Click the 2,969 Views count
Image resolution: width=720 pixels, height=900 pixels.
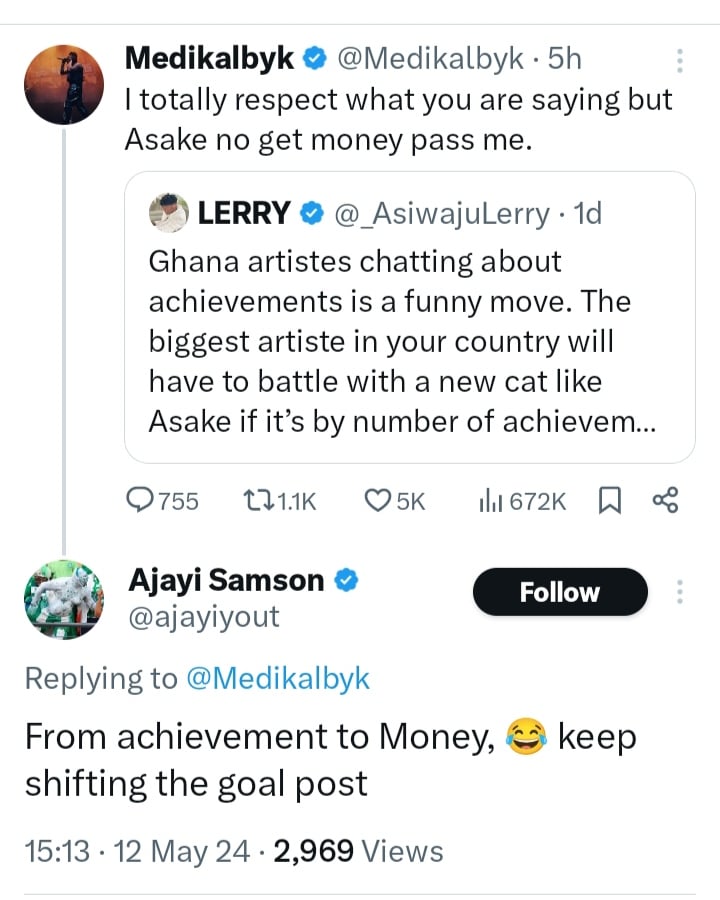[359, 851]
